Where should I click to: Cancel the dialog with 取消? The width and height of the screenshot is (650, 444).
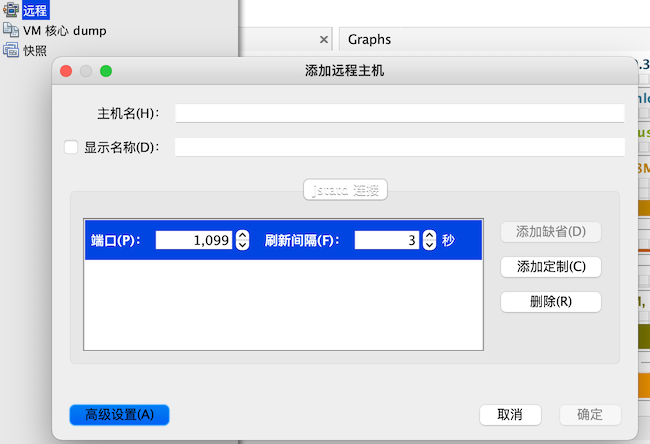[x=510, y=414]
